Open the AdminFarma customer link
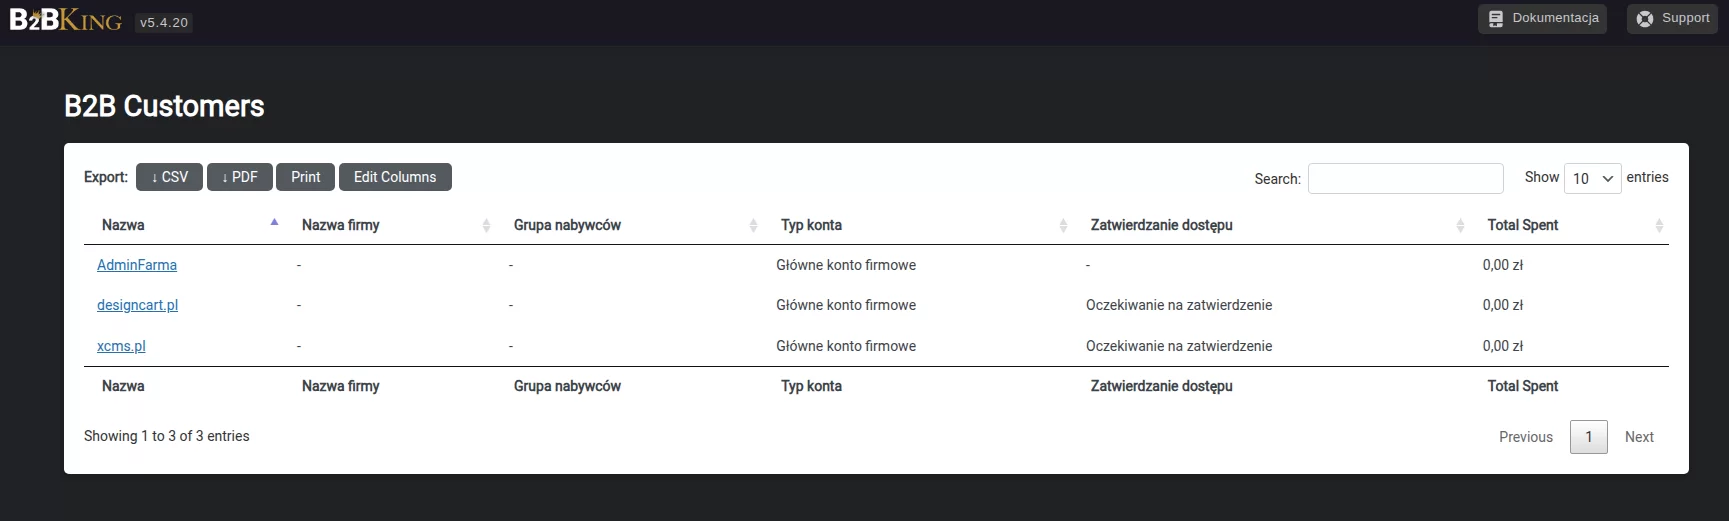This screenshot has height=521, width=1729. (137, 265)
